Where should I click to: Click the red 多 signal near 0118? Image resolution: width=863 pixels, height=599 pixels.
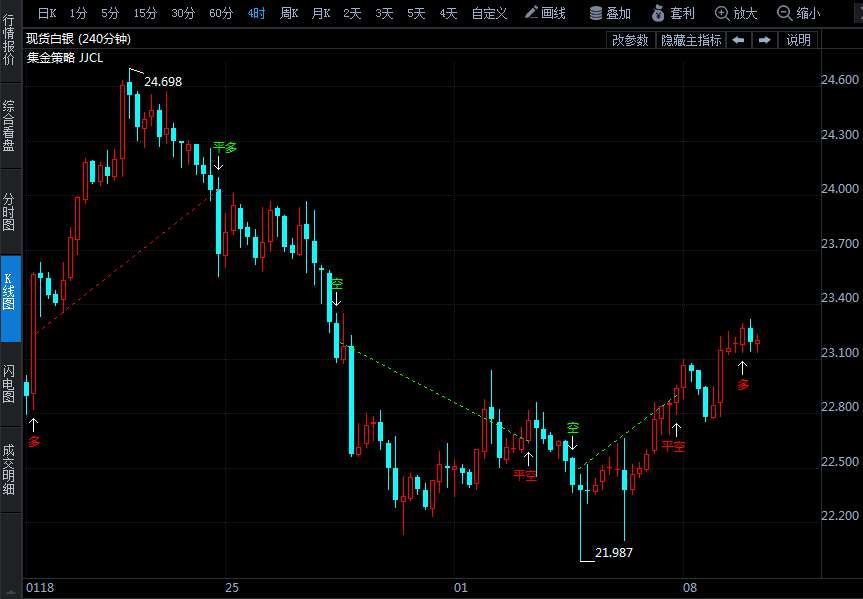tap(34, 442)
